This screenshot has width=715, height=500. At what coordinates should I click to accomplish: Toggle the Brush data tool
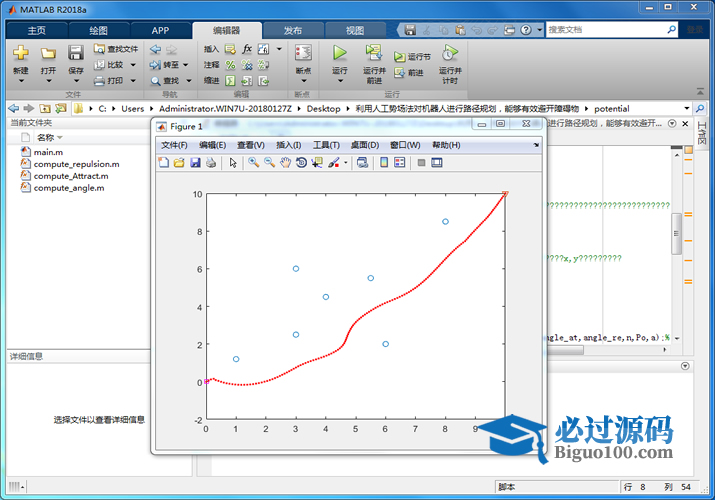click(x=334, y=162)
